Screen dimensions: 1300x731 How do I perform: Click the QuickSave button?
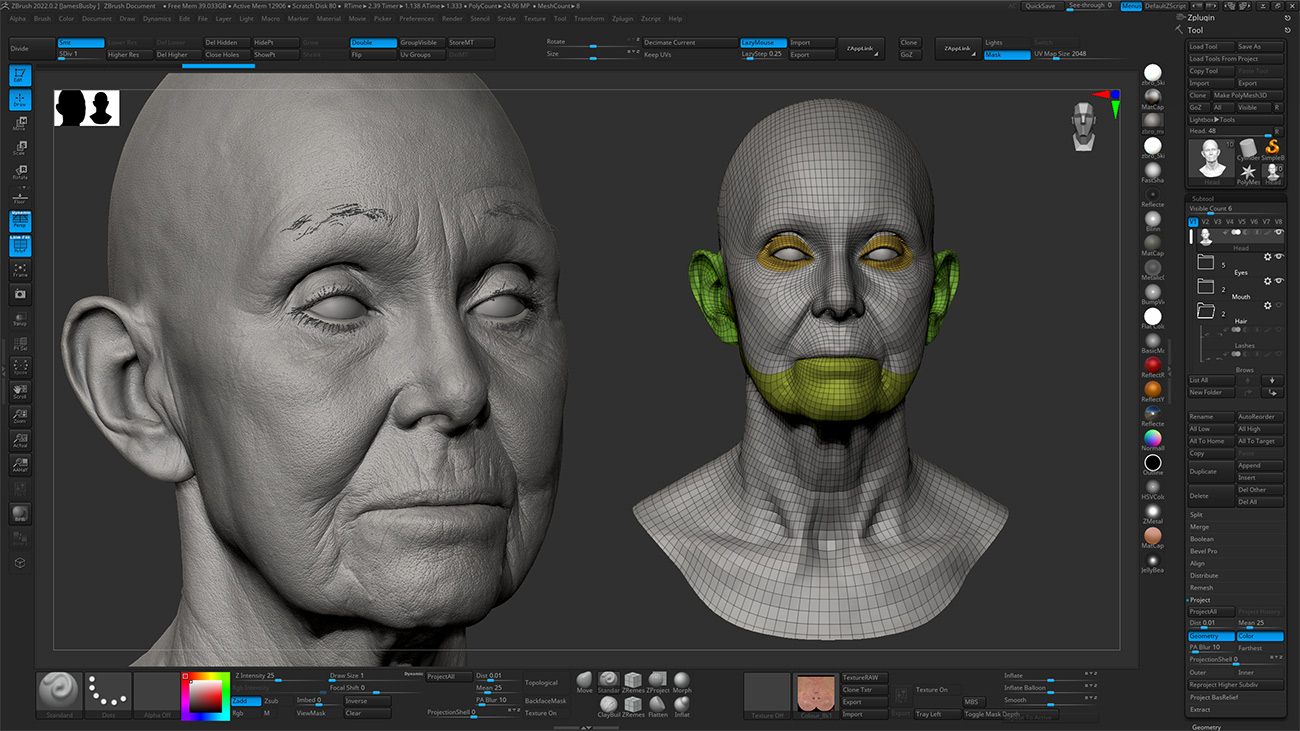click(1040, 6)
